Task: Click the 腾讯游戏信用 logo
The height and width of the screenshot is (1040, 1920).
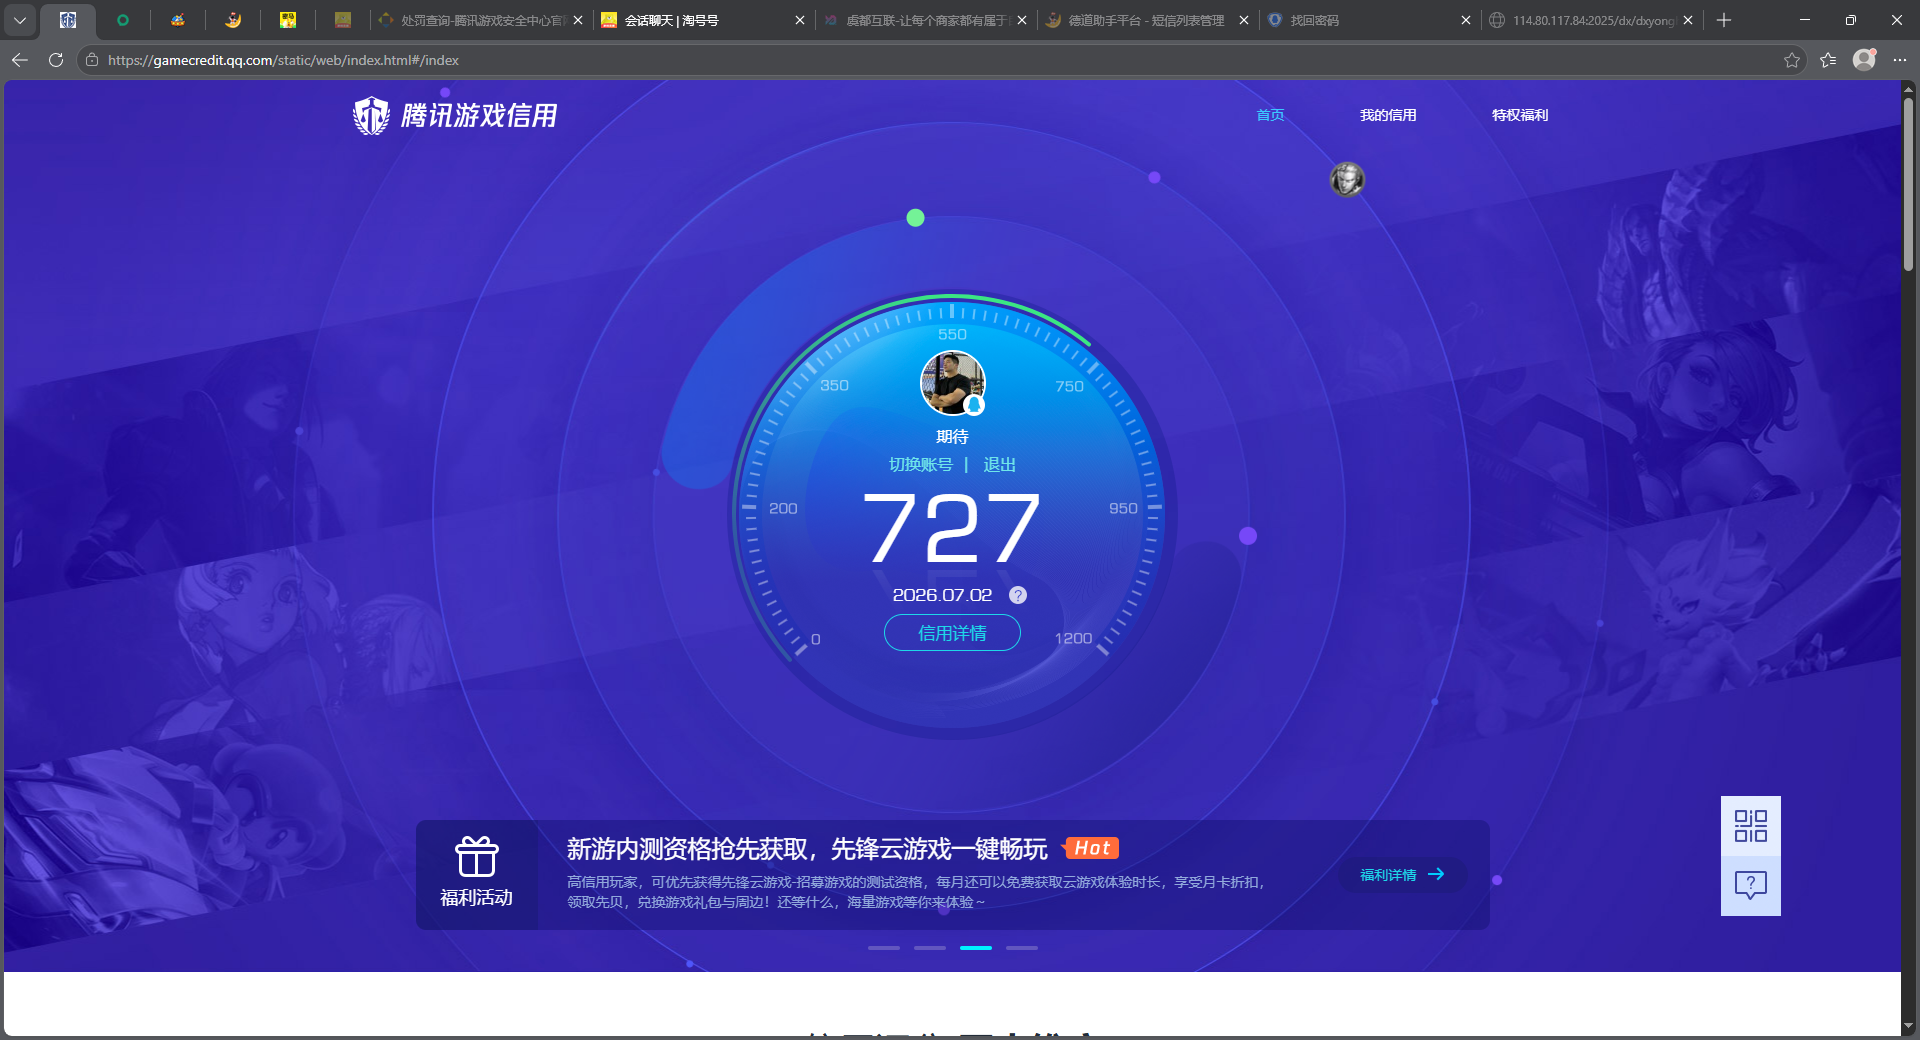Action: point(455,116)
